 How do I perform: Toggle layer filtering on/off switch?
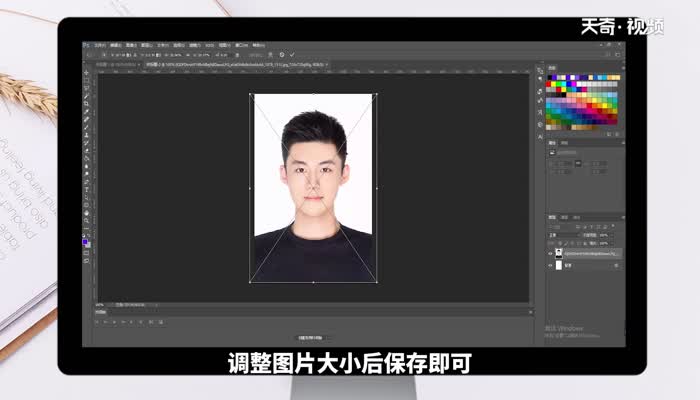613,227
